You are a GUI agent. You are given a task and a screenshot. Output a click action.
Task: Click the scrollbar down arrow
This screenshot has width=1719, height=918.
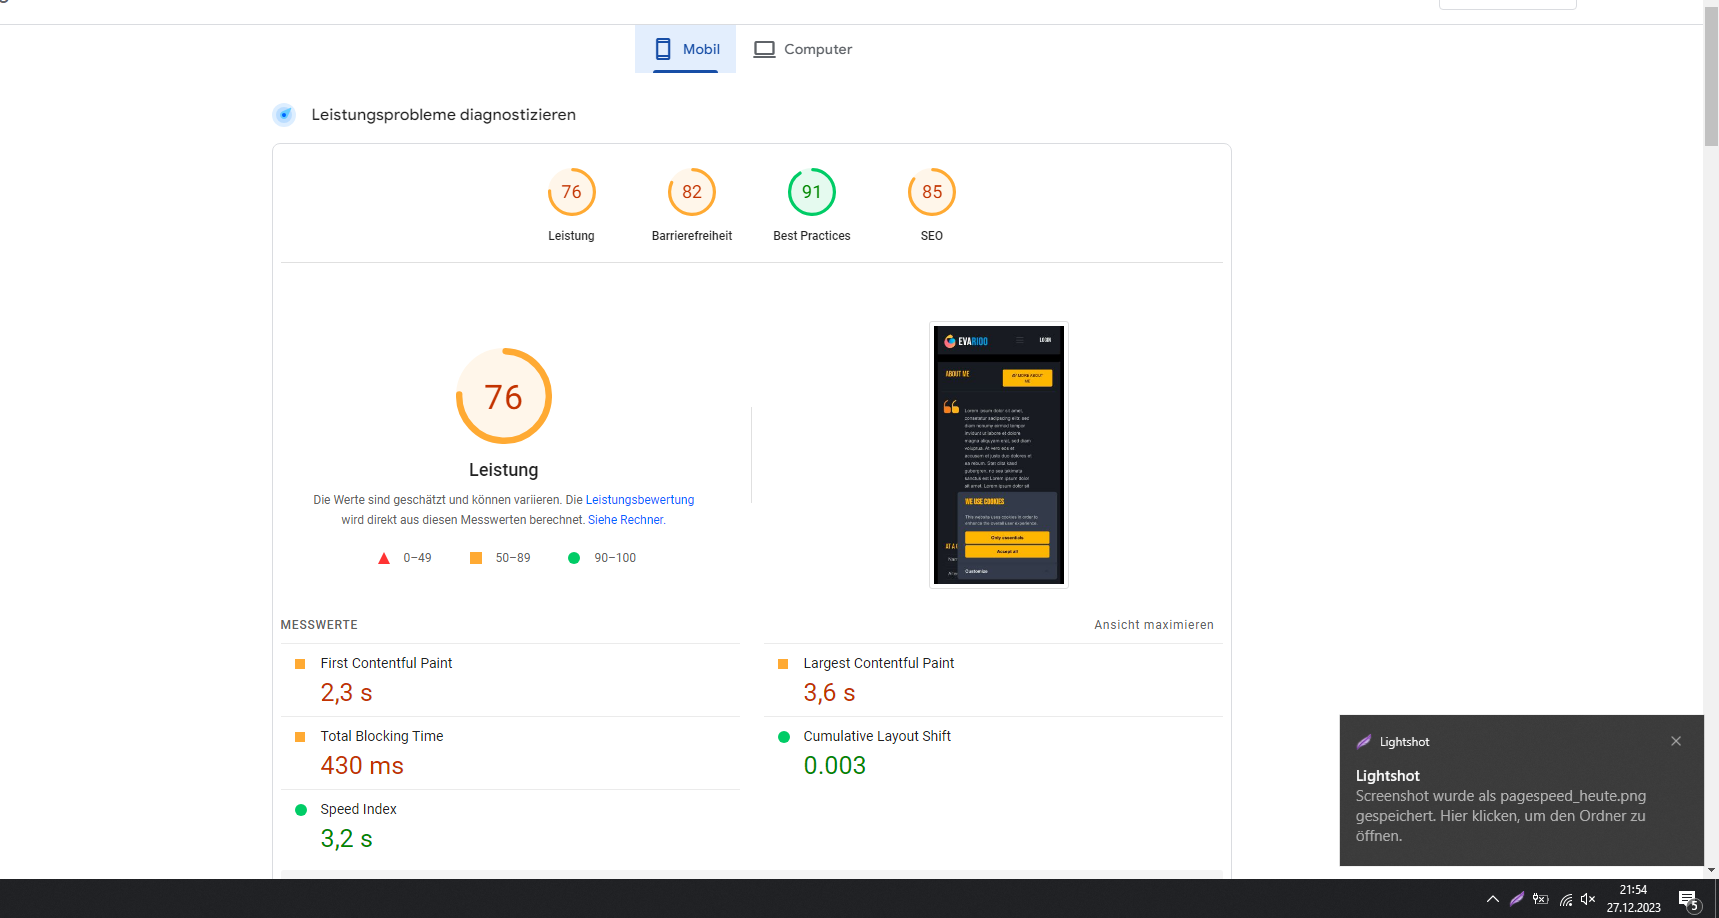(x=1711, y=871)
